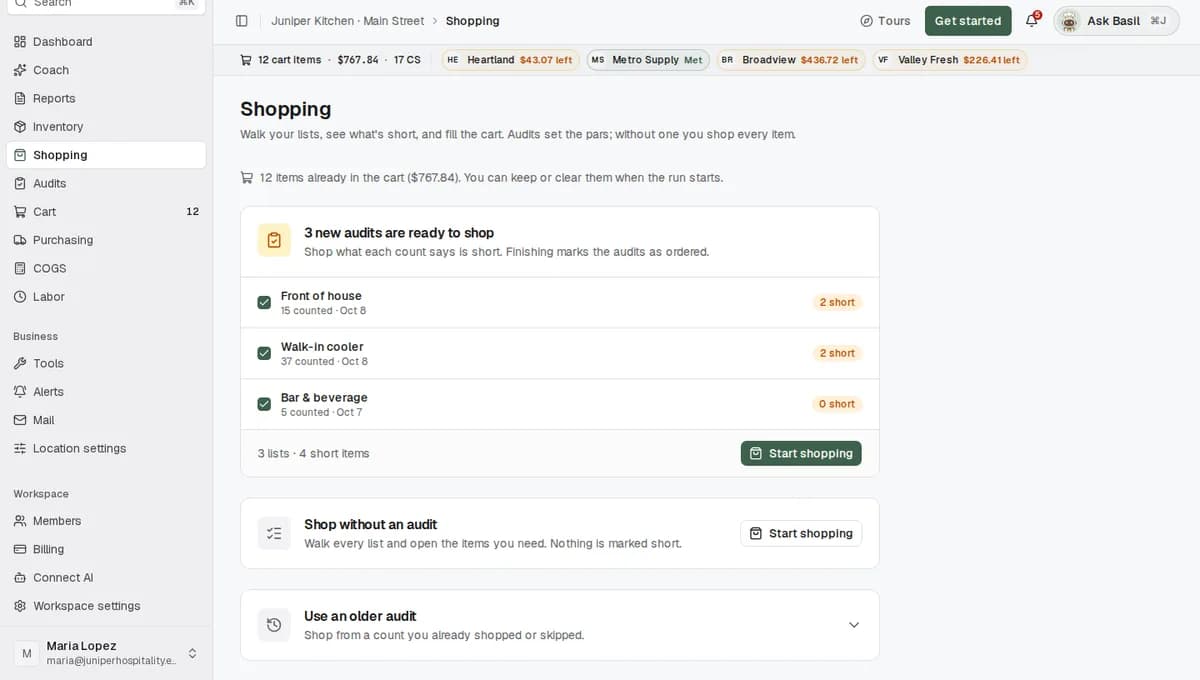
Task: Click the new audits clipboard badge icon
Action: pyautogui.click(x=274, y=240)
